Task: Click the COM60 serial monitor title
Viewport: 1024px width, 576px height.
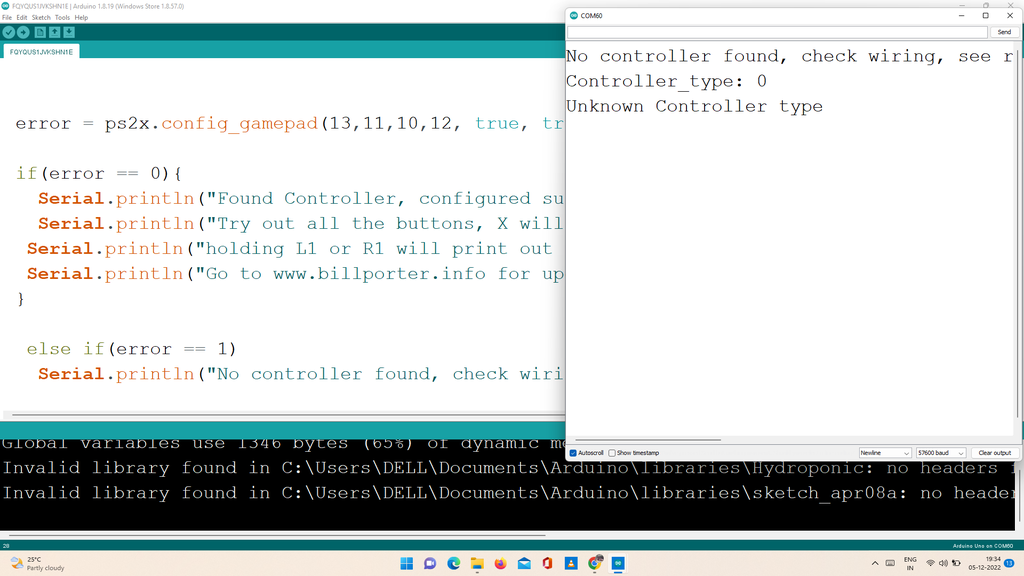Action: pyautogui.click(x=591, y=16)
